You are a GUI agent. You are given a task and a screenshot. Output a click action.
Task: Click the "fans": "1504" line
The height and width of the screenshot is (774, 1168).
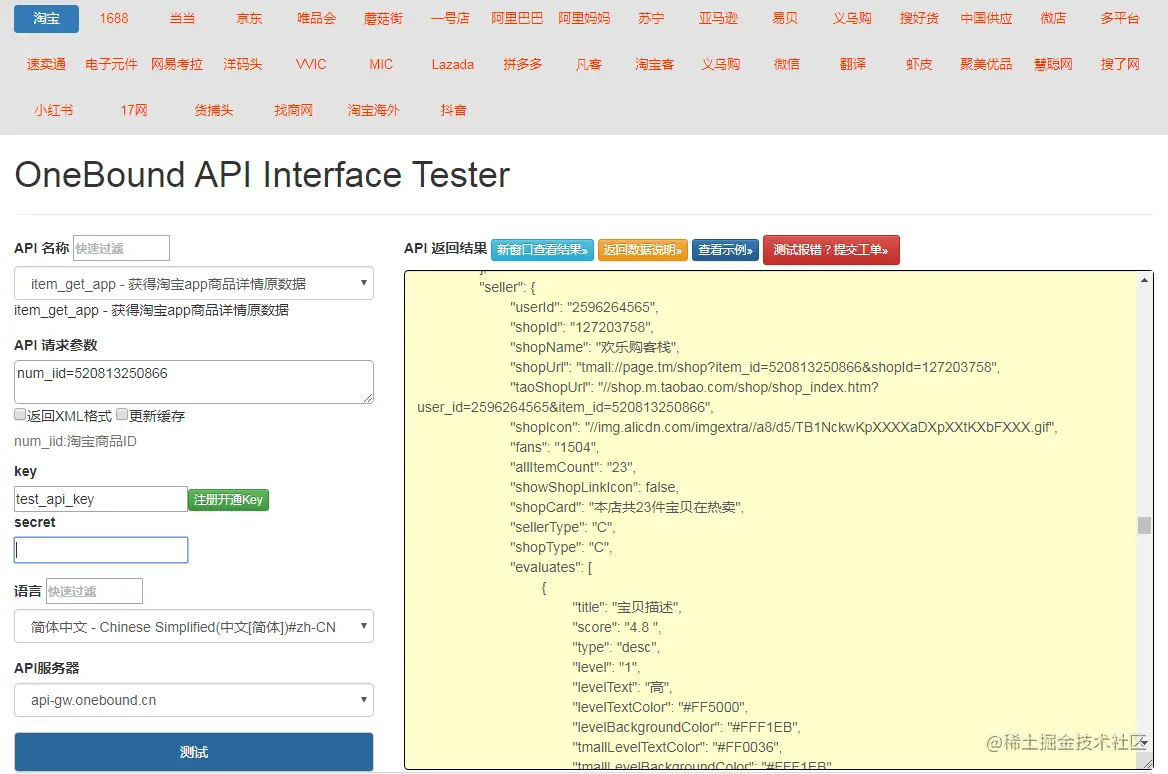coord(554,447)
